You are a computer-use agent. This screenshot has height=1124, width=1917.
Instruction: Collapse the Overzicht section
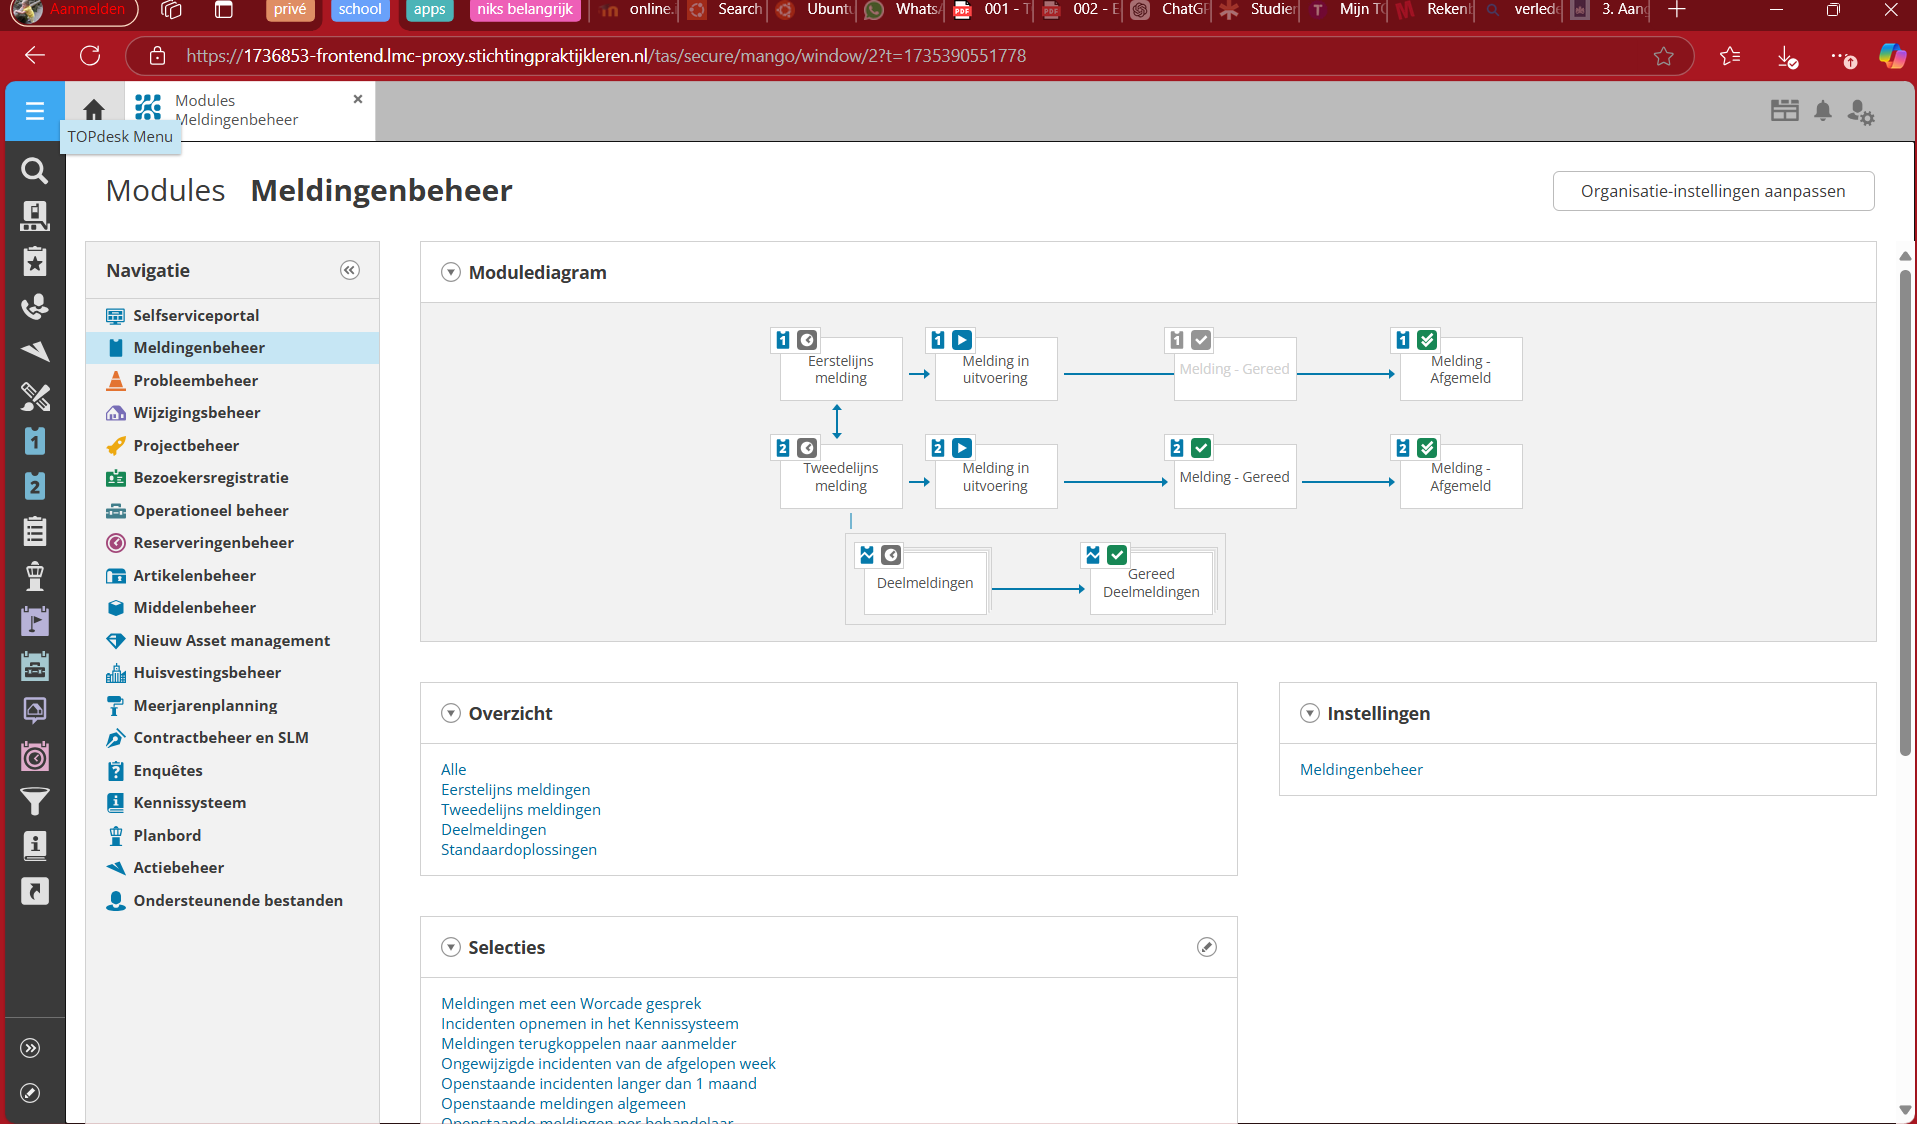(x=451, y=713)
